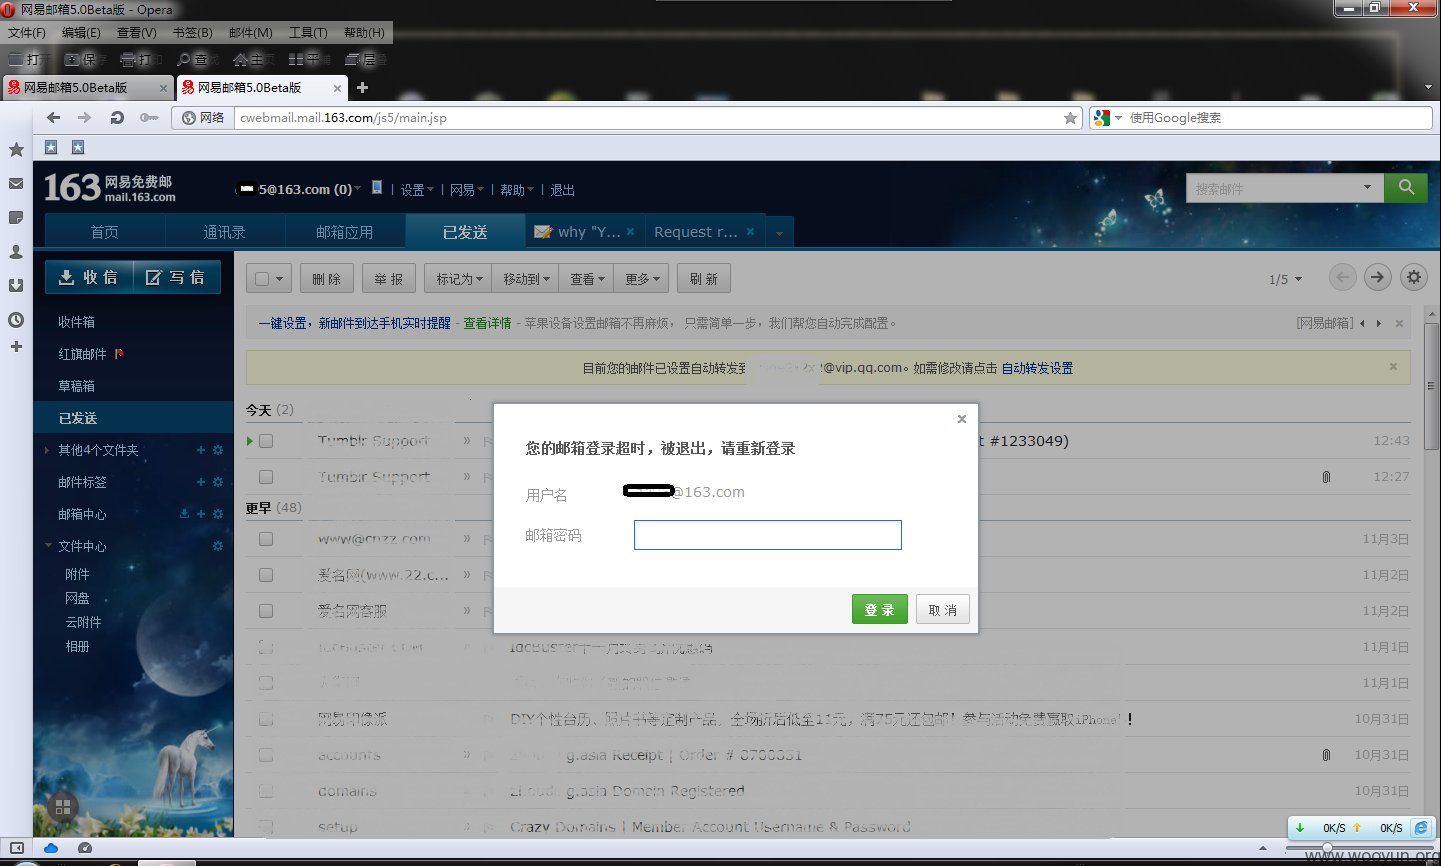Screen dimensions: 1441x866
Task: Tick checkbox for 12:27 Tumblr Support mail
Action: tap(266, 477)
